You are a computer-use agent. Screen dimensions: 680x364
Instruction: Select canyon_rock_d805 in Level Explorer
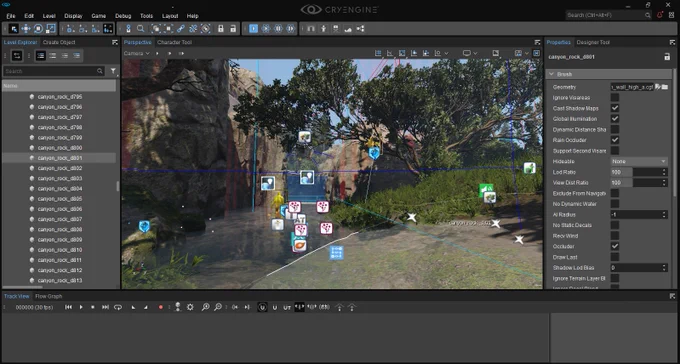59,199
